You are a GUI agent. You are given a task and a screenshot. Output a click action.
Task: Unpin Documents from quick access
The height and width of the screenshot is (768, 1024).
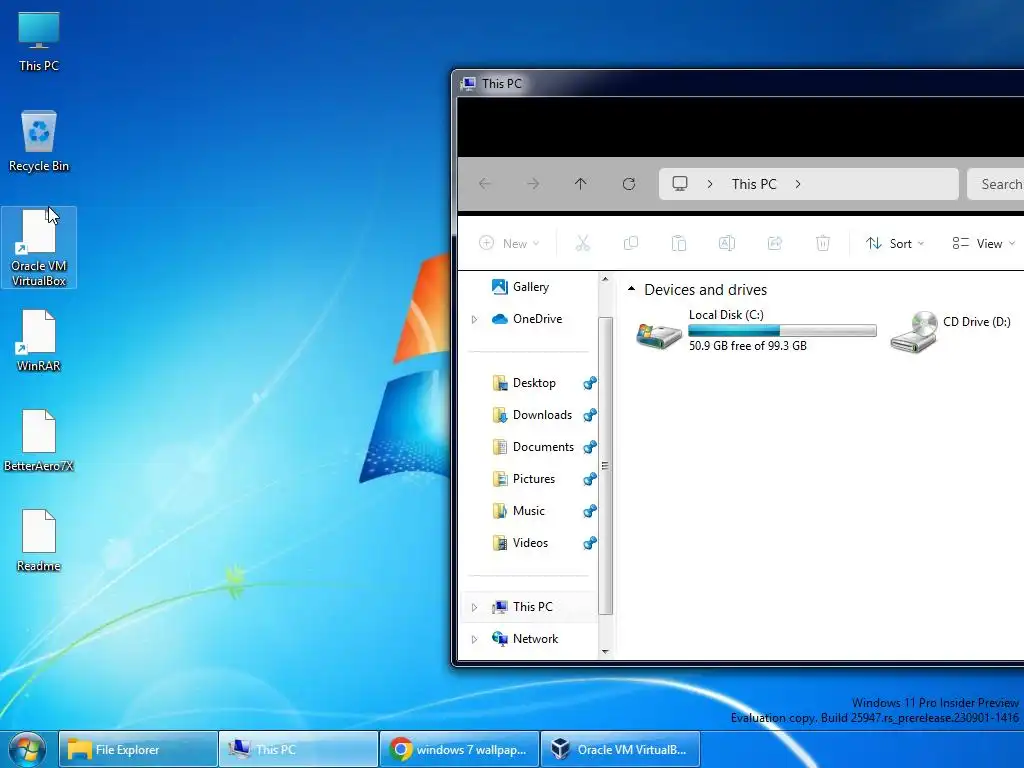590,447
